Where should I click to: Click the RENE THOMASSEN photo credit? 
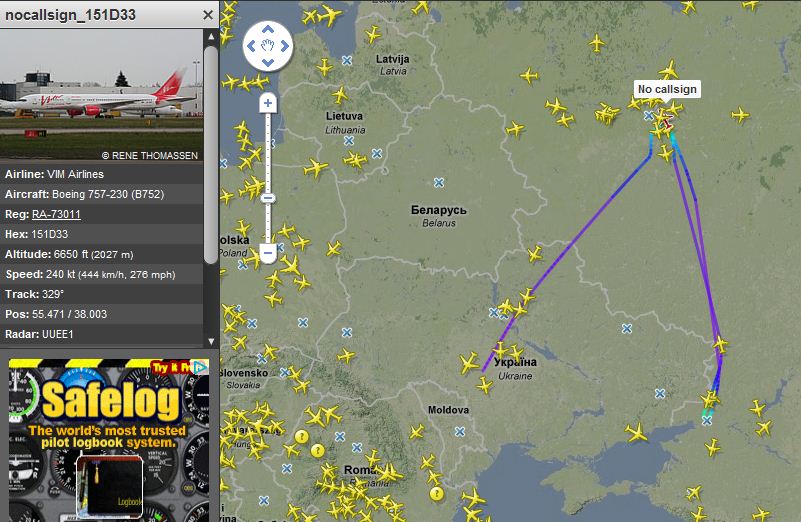click(x=149, y=155)
